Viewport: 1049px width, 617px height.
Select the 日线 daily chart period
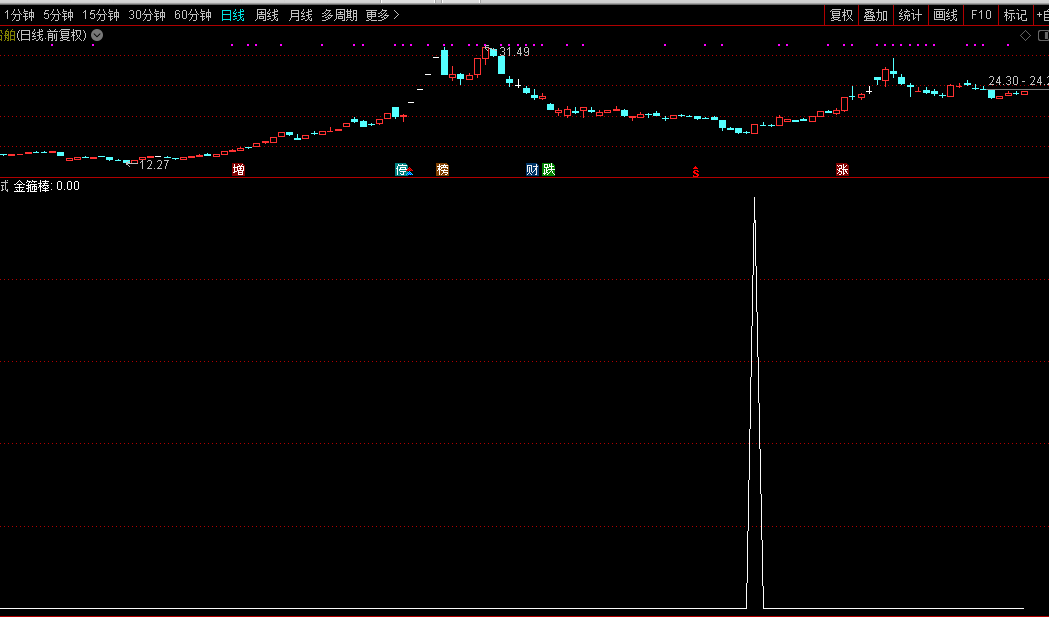pos(232,15)
